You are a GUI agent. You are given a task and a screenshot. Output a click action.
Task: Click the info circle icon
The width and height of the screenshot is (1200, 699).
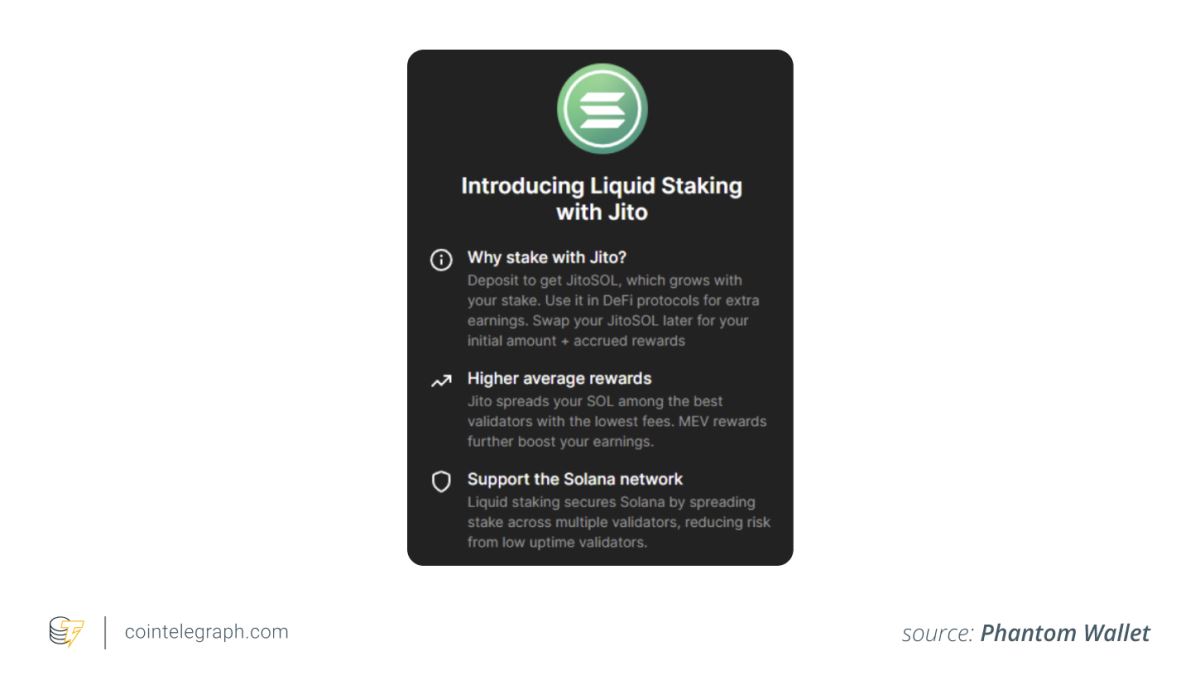[441, 260]
